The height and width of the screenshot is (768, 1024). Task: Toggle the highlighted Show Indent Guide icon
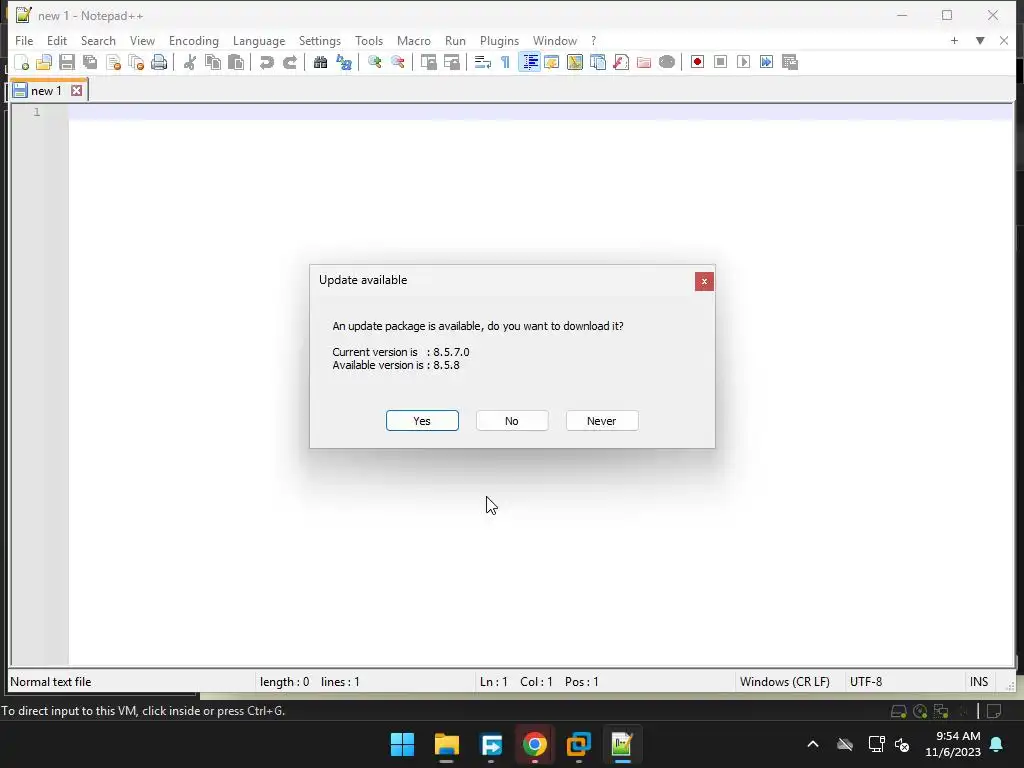tap(530, 62)
